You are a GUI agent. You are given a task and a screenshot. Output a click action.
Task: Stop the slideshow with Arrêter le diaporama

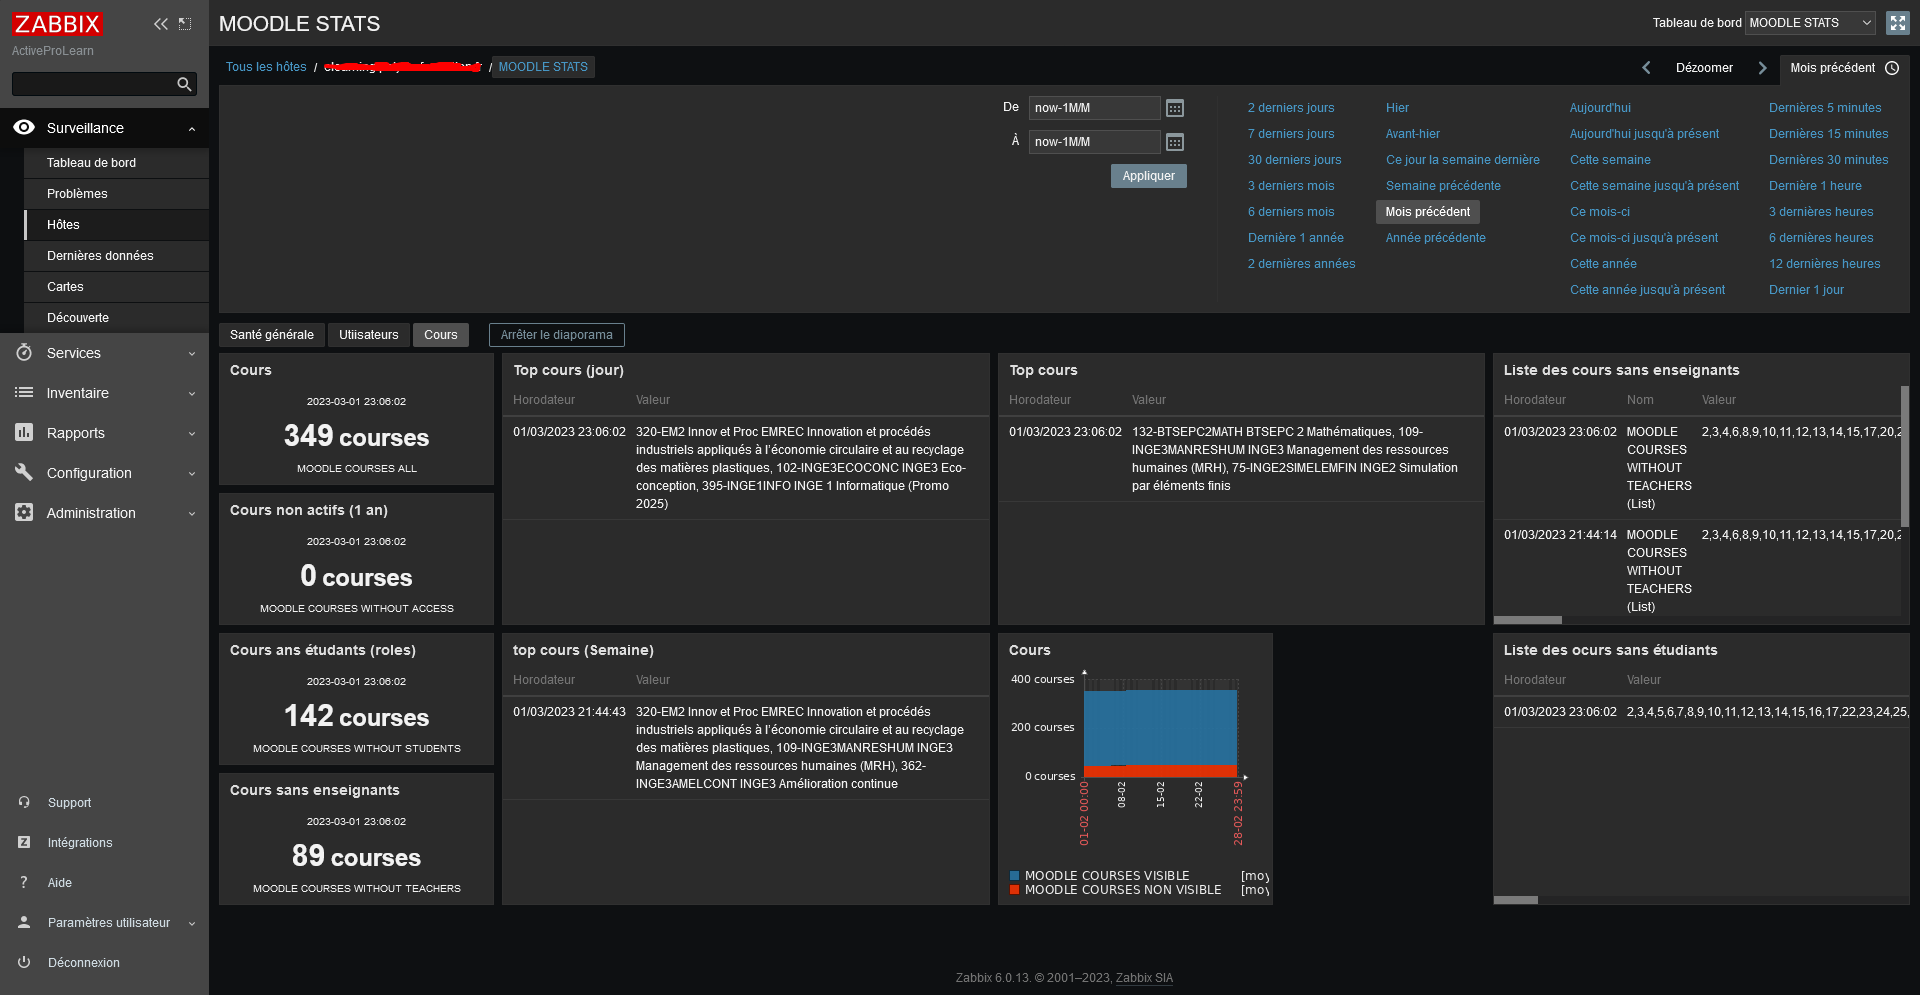tap(556, 335)
